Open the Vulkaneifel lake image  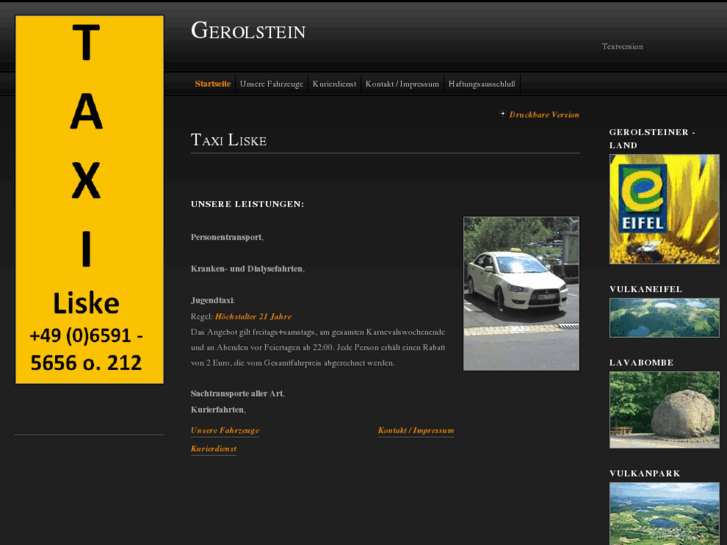[x=664, y=318]
